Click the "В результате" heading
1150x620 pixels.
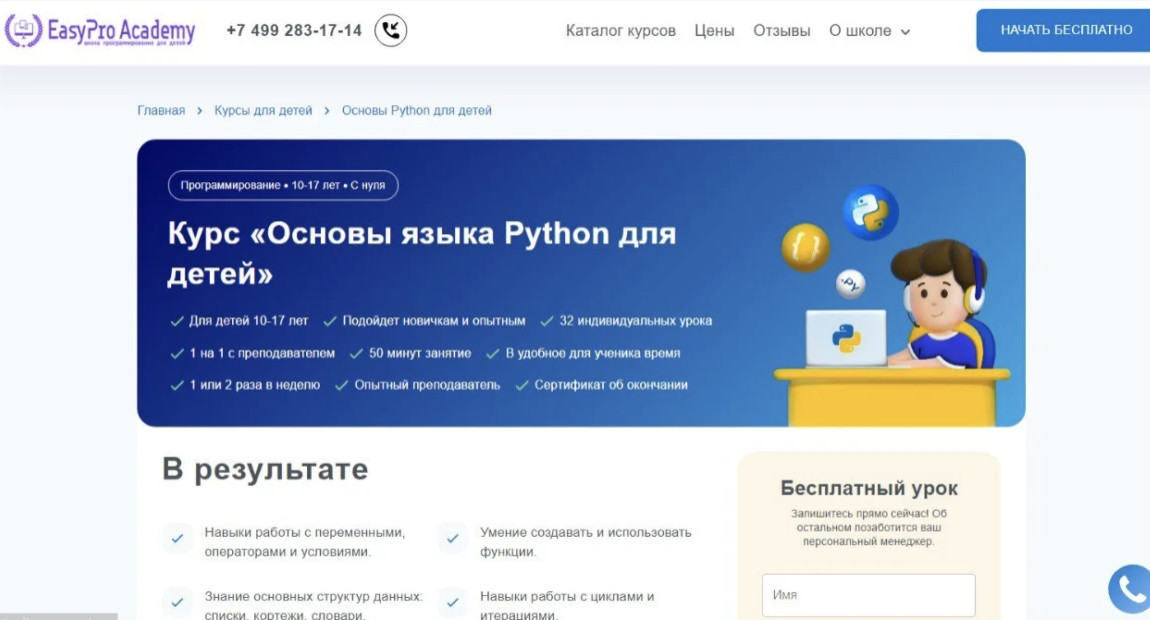[x=265, y=470]
